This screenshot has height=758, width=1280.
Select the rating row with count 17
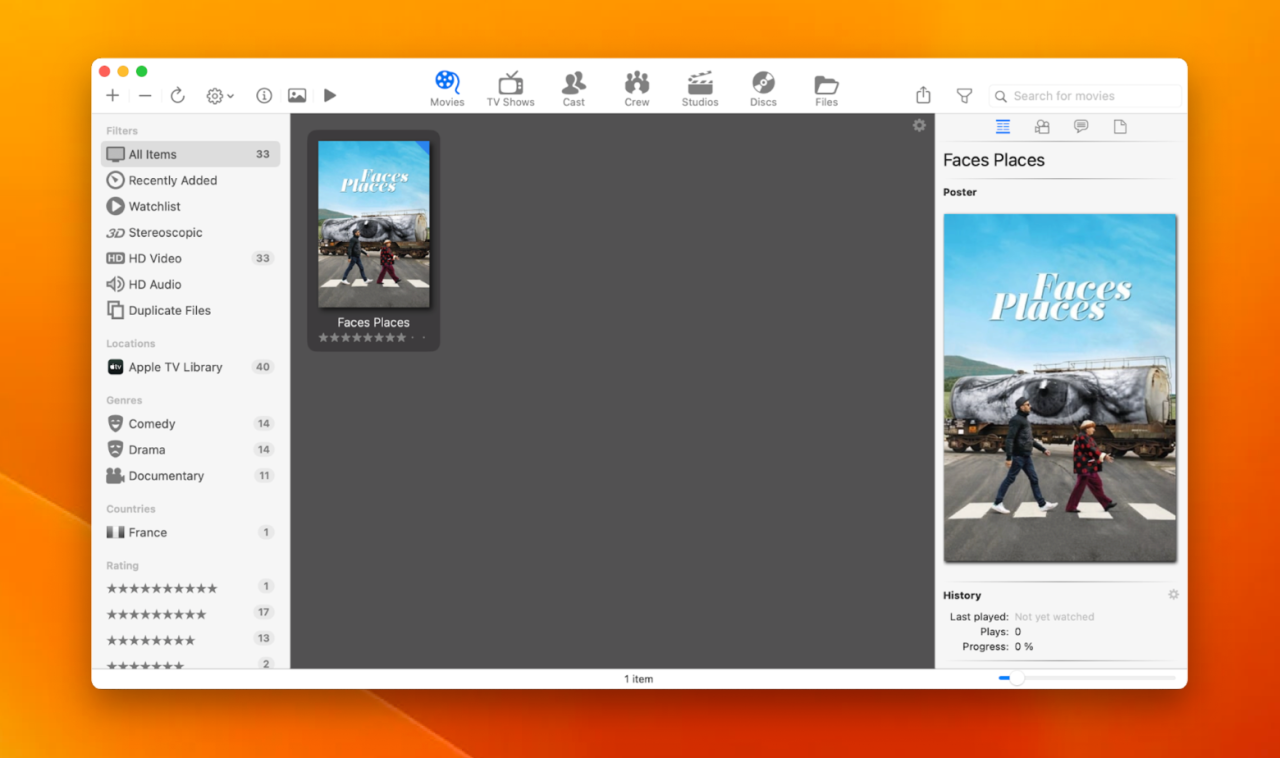click(x=190, y=614)
